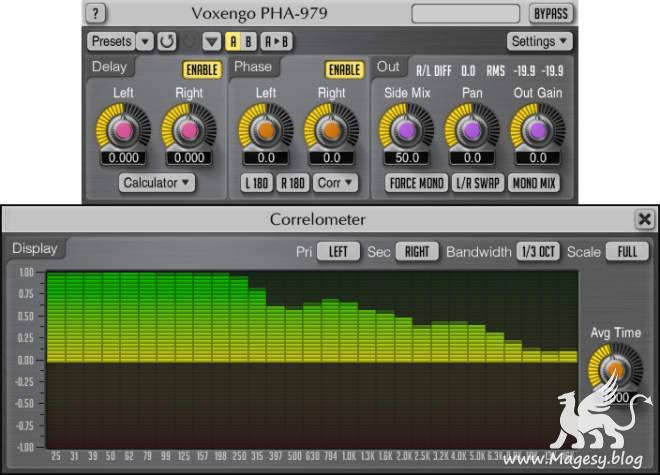The image size is (660, 475).
Task: Click the 1.00 scale label
Action: (26, 272)
